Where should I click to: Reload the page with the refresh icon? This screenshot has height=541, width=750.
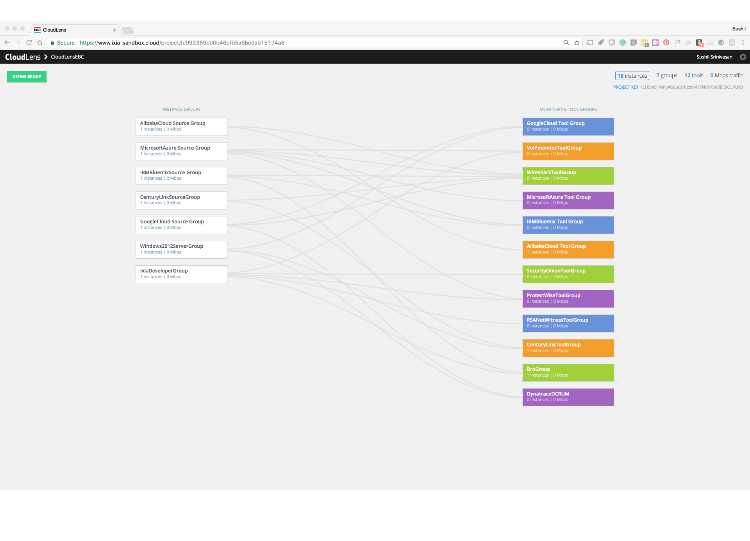point(29,43)
